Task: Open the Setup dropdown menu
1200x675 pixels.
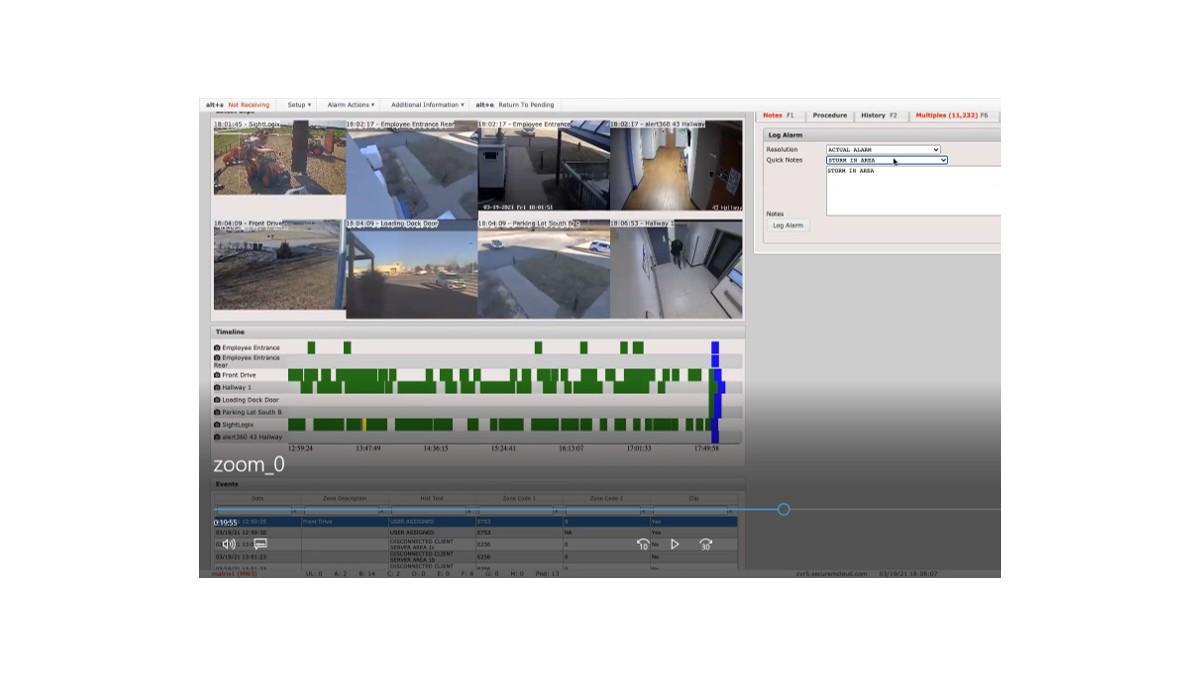Action: pos(299,105)
